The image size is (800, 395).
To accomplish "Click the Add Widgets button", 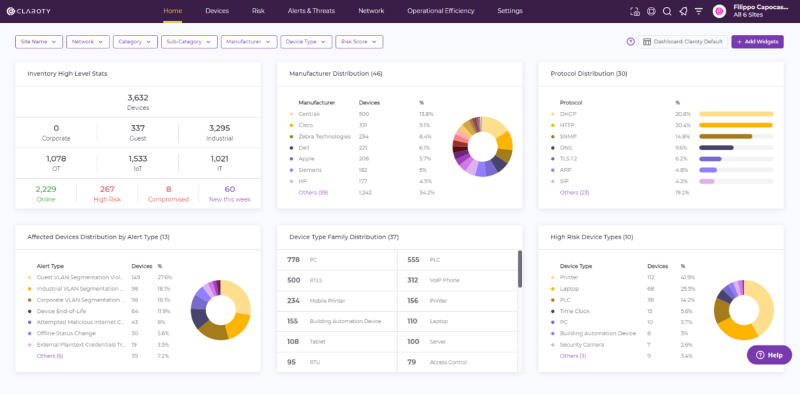I will [x=758, y=42].
